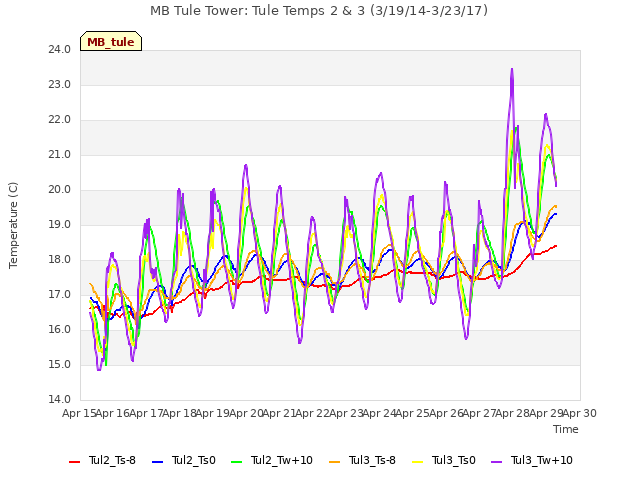Select the chart title text
640x480 pixels.
click(x=319, y=11)
